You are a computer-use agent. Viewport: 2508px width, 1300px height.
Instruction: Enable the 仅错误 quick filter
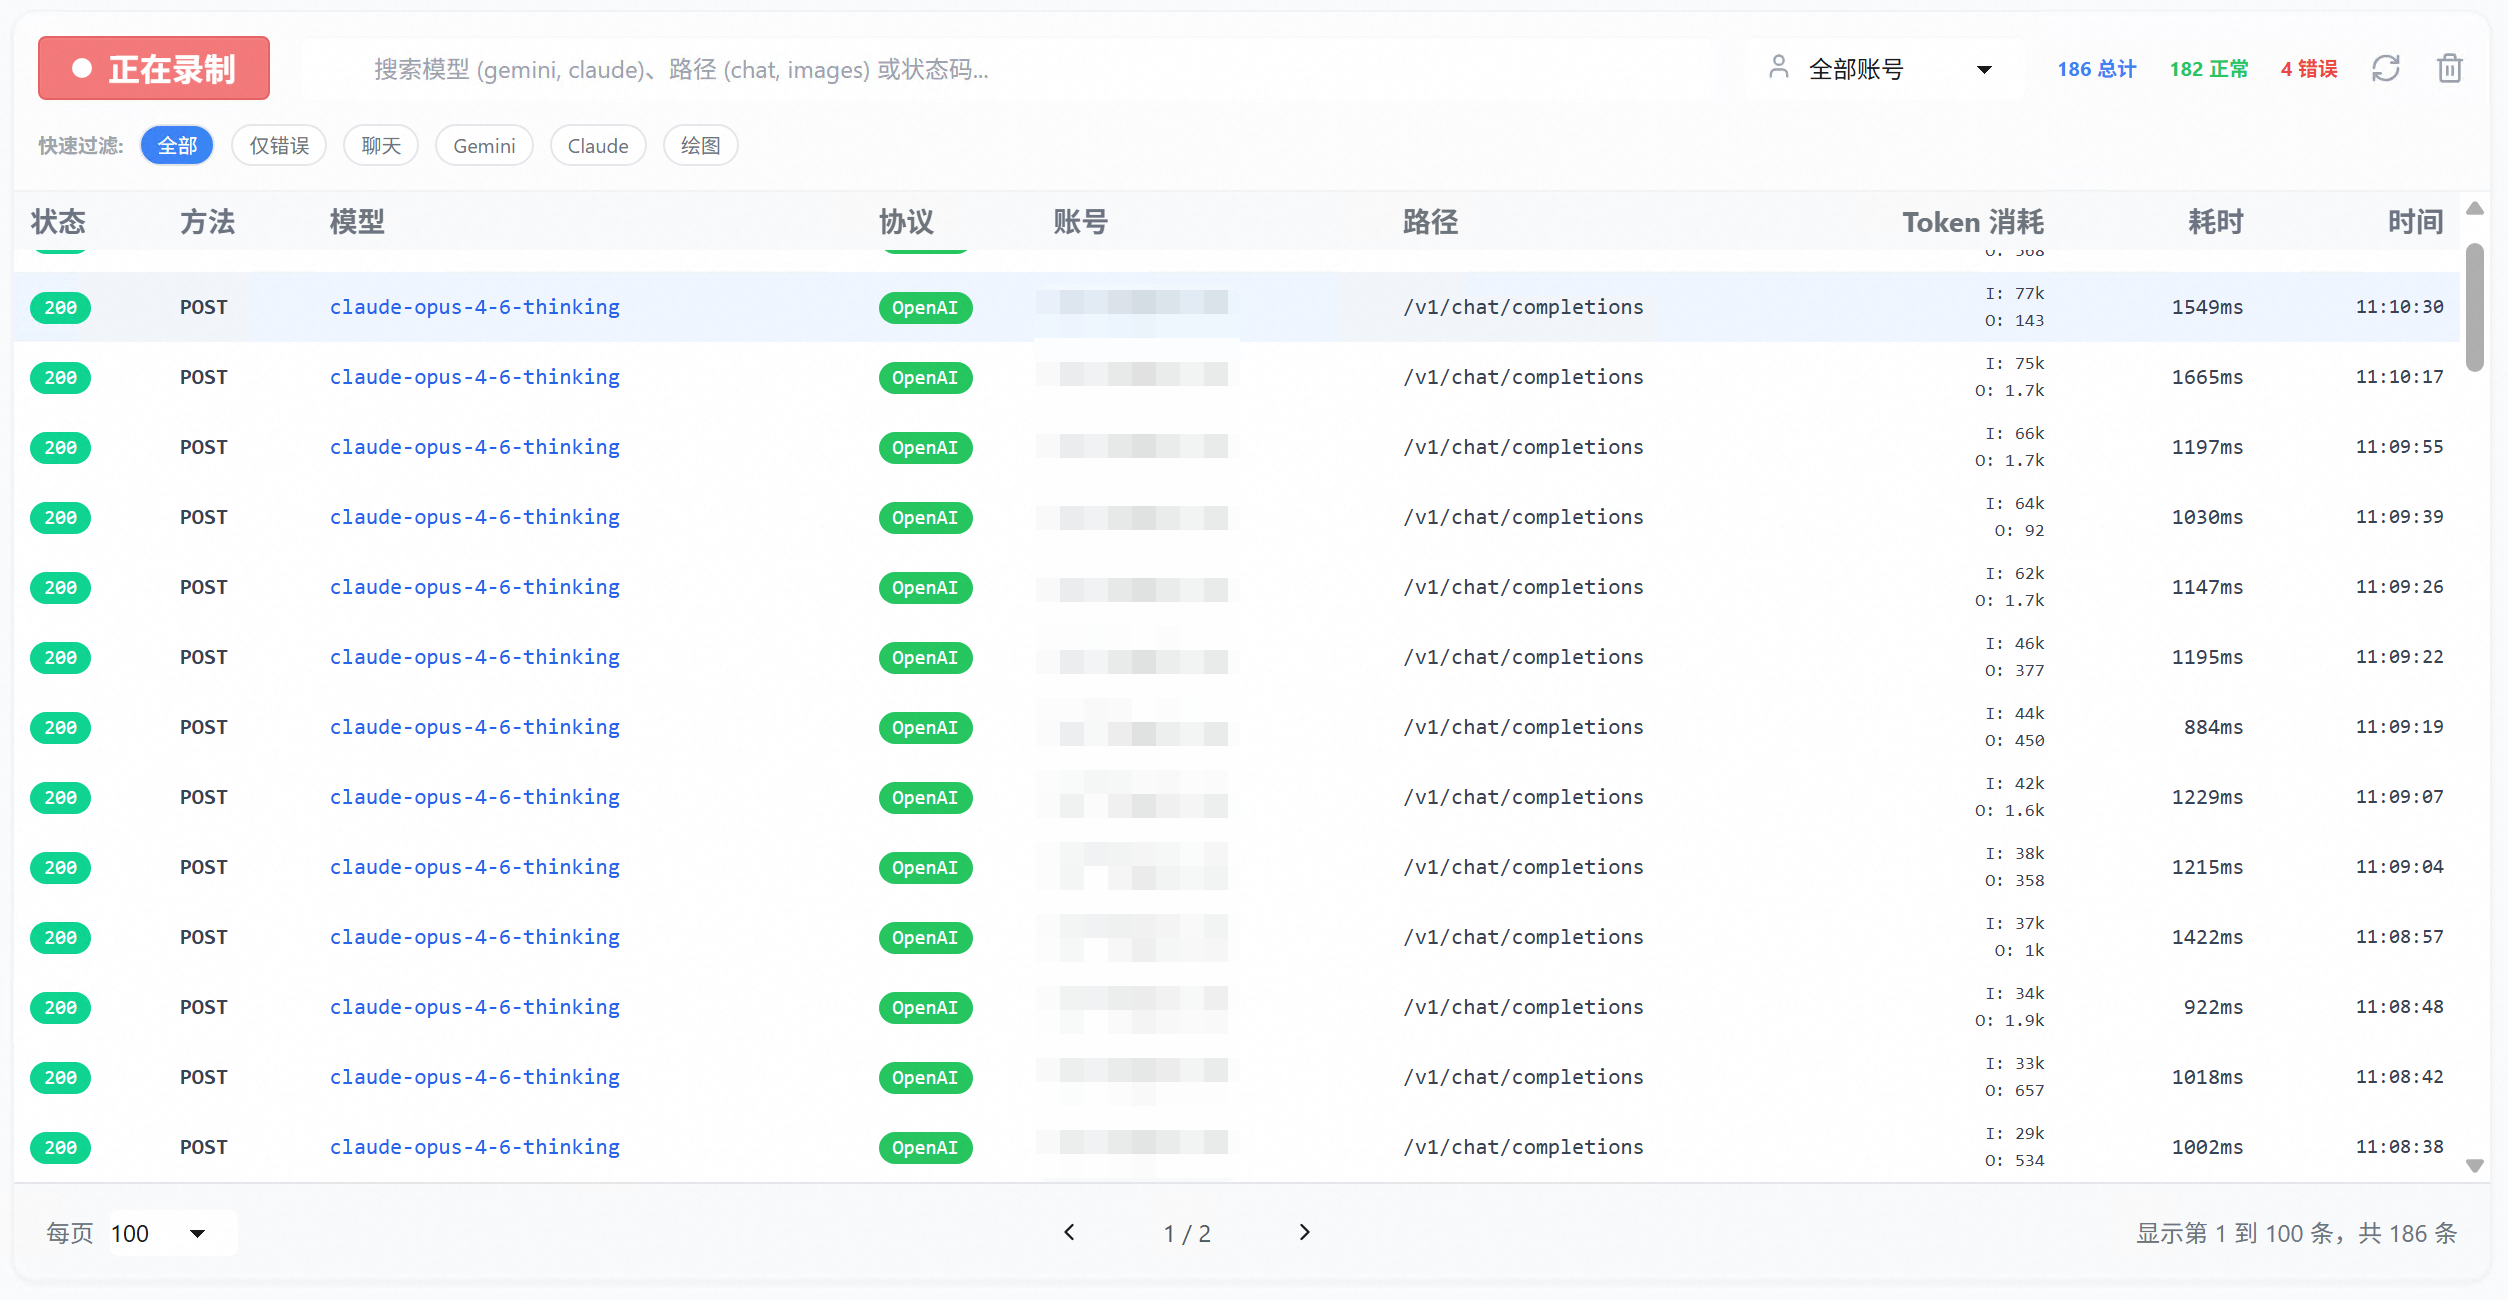pos(279,146)
